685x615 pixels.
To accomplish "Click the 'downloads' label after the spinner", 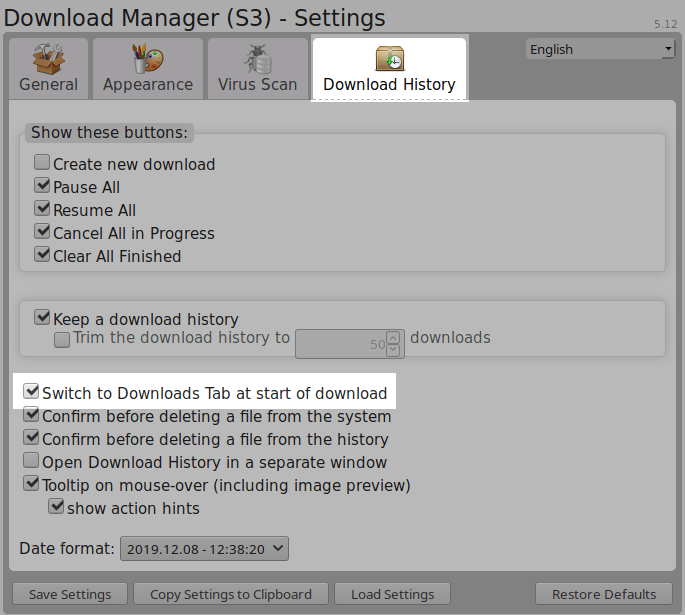I will click(450, 338).
